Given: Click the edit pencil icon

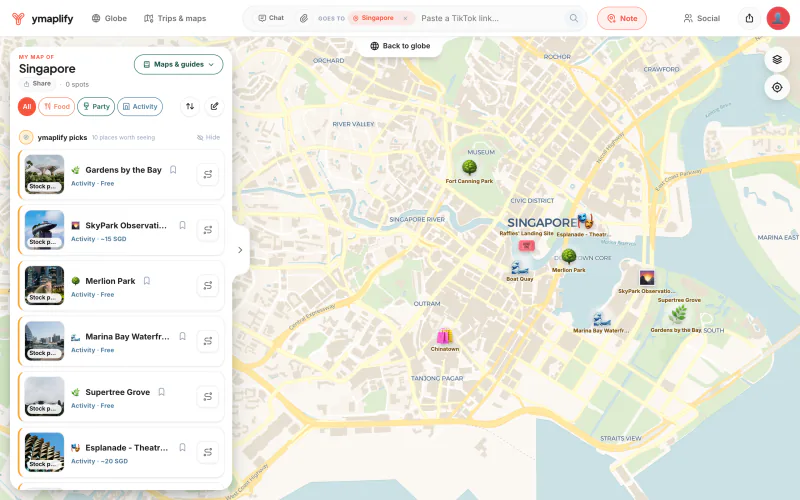Looking at the screenshot, I should tap(214, 106).
